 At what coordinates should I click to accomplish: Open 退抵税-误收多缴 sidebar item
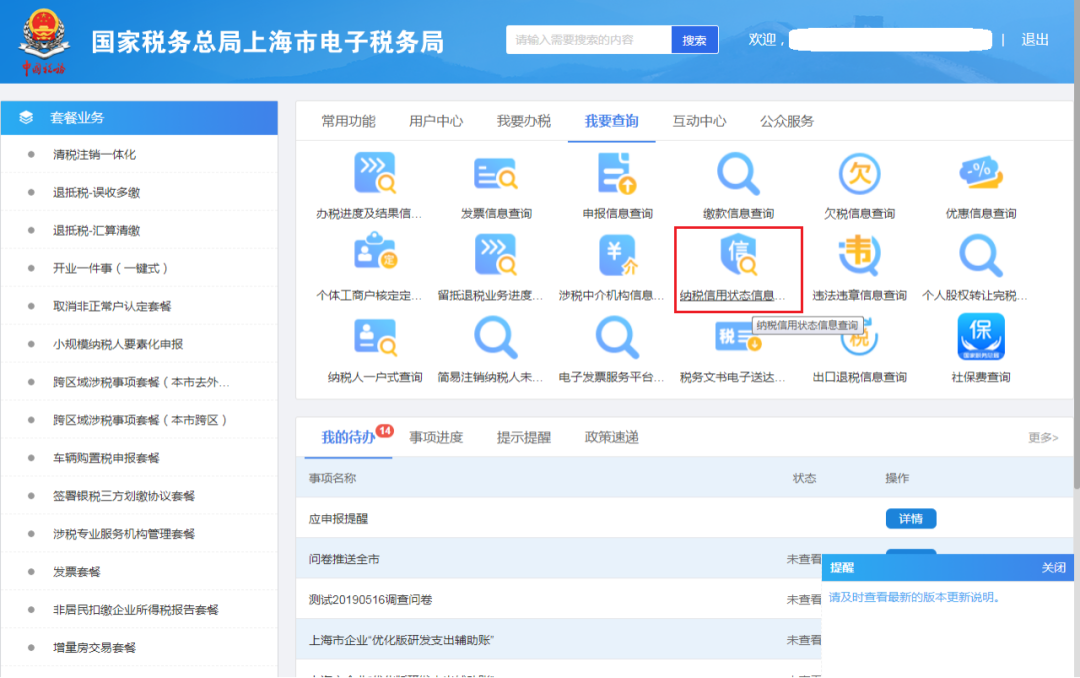point(96,192)
